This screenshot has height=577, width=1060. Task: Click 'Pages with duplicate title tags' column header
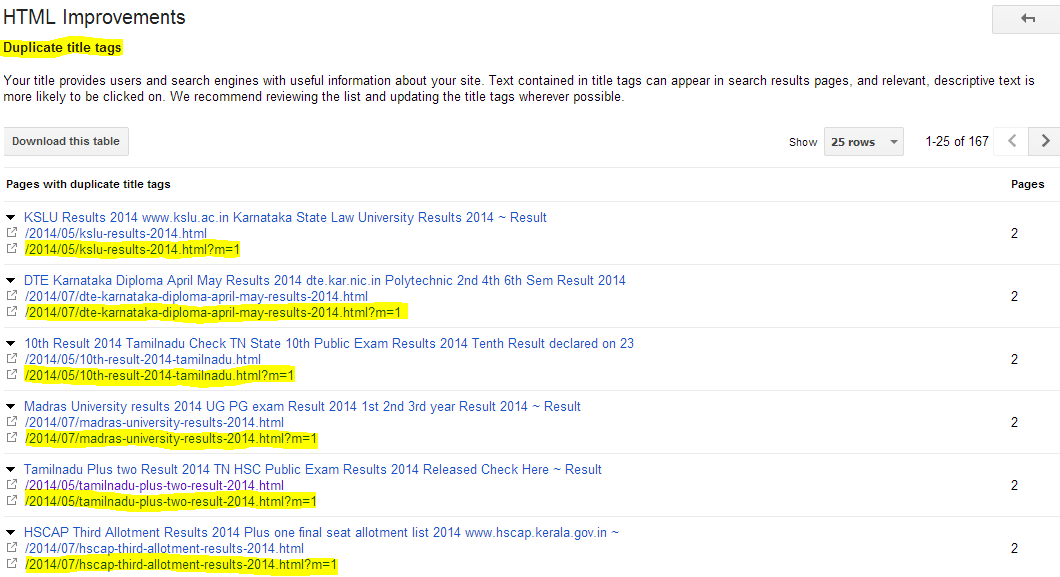pos(88,184)
